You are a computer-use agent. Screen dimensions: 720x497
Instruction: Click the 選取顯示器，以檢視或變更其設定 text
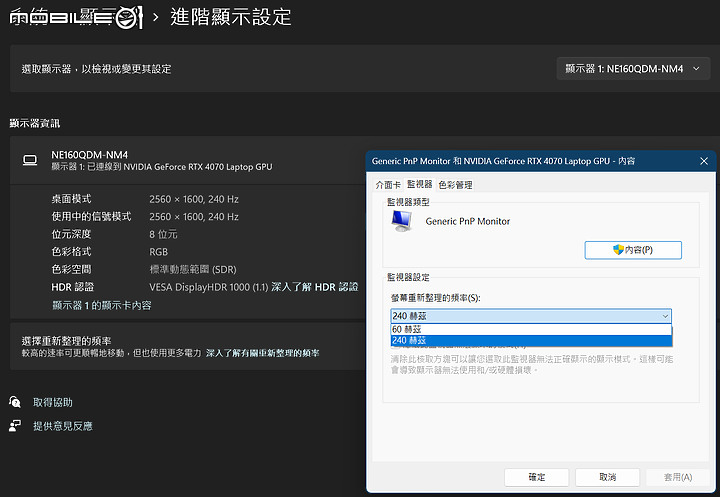(96, 69)
